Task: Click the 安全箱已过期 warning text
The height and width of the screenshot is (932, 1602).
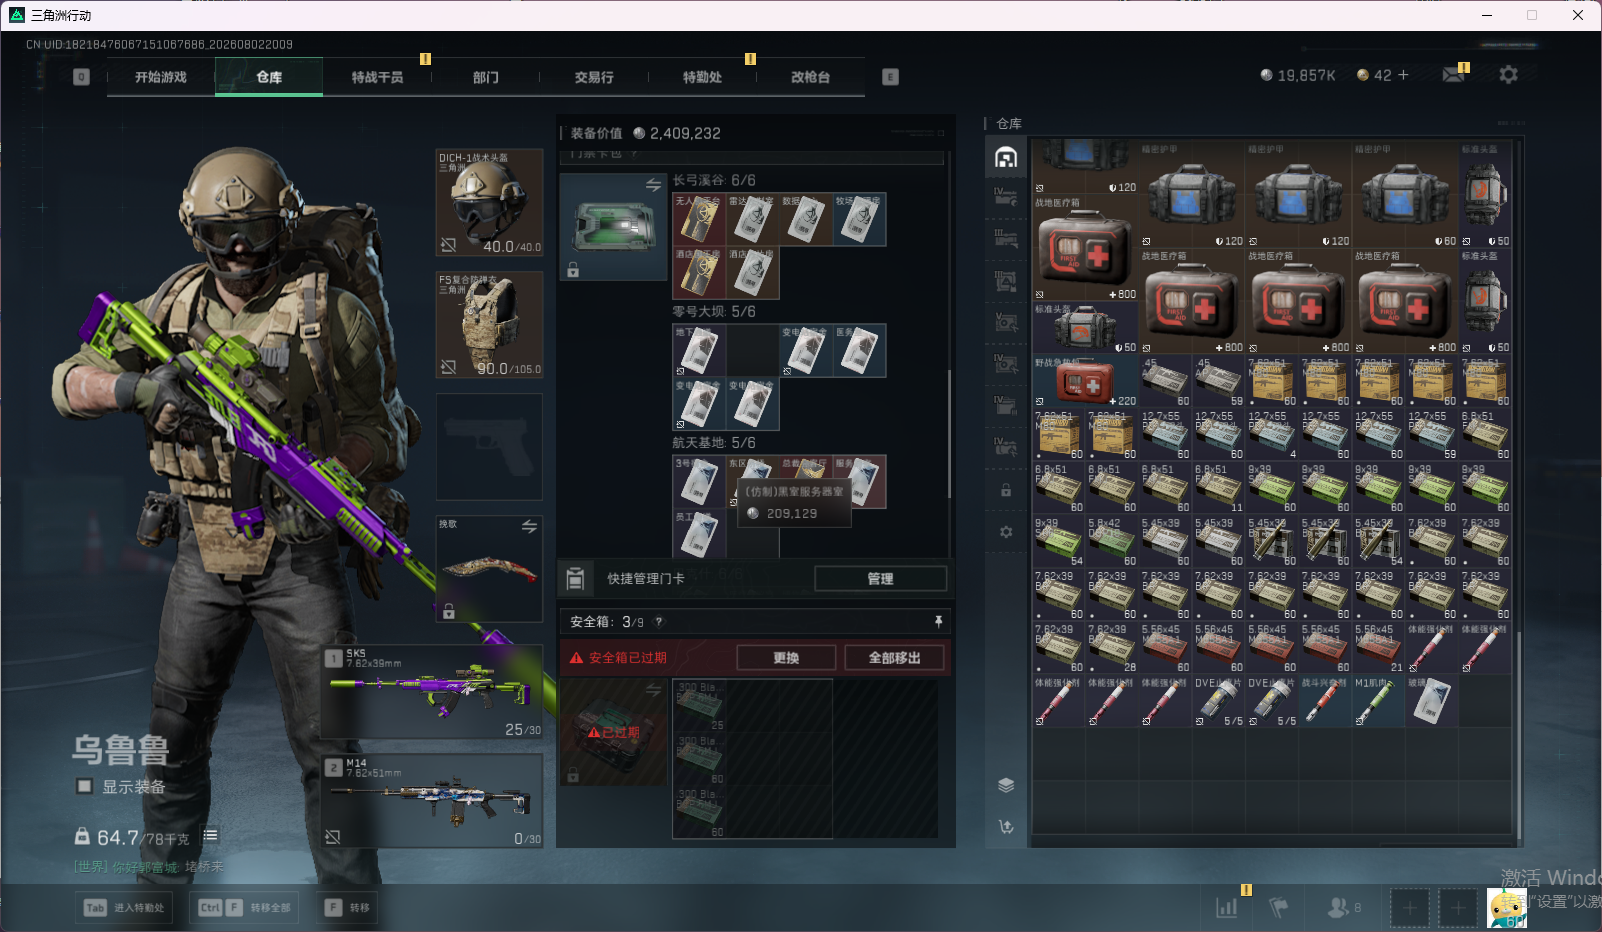Action: (627, 658)
